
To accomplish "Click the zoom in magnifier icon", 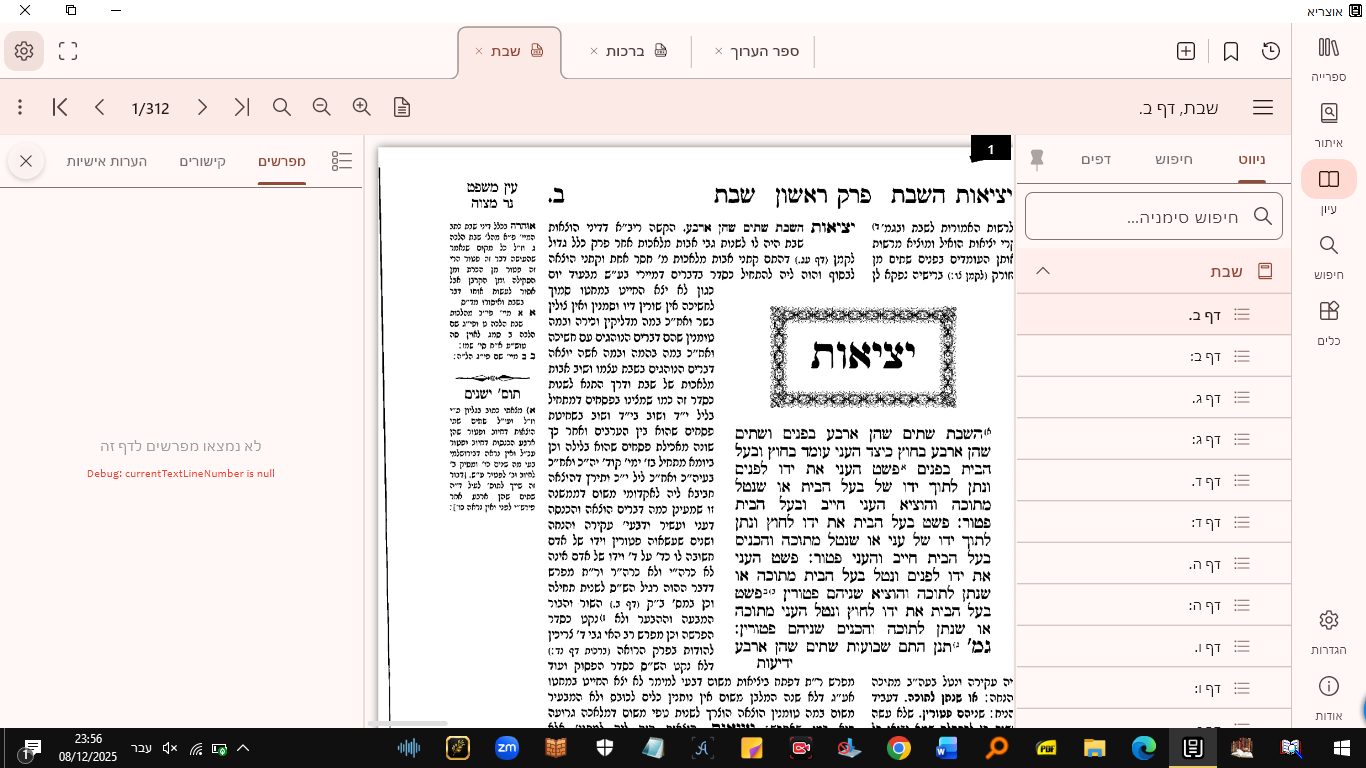I will click(x=361, y=107).
